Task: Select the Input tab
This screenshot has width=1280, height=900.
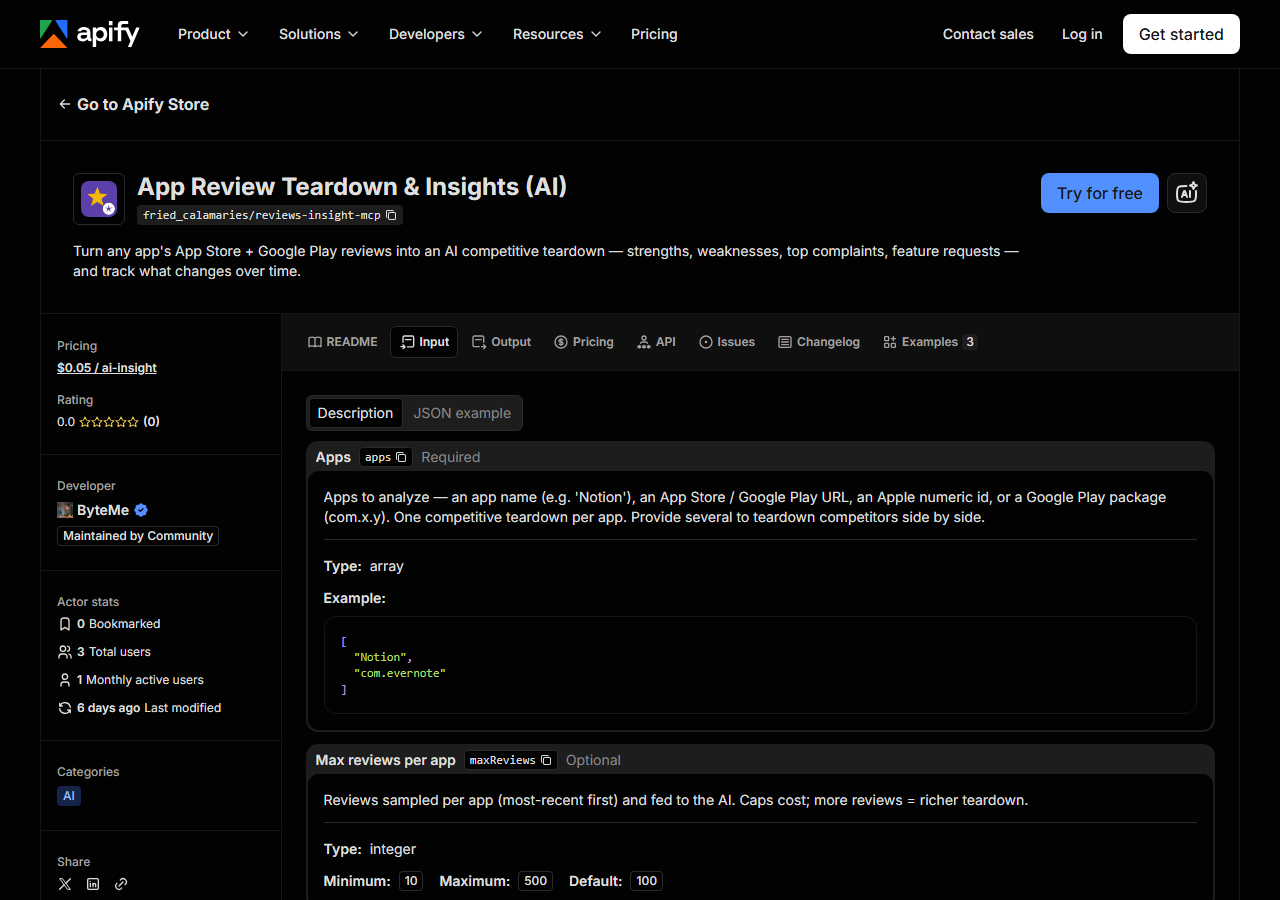Action: (424, 342)
